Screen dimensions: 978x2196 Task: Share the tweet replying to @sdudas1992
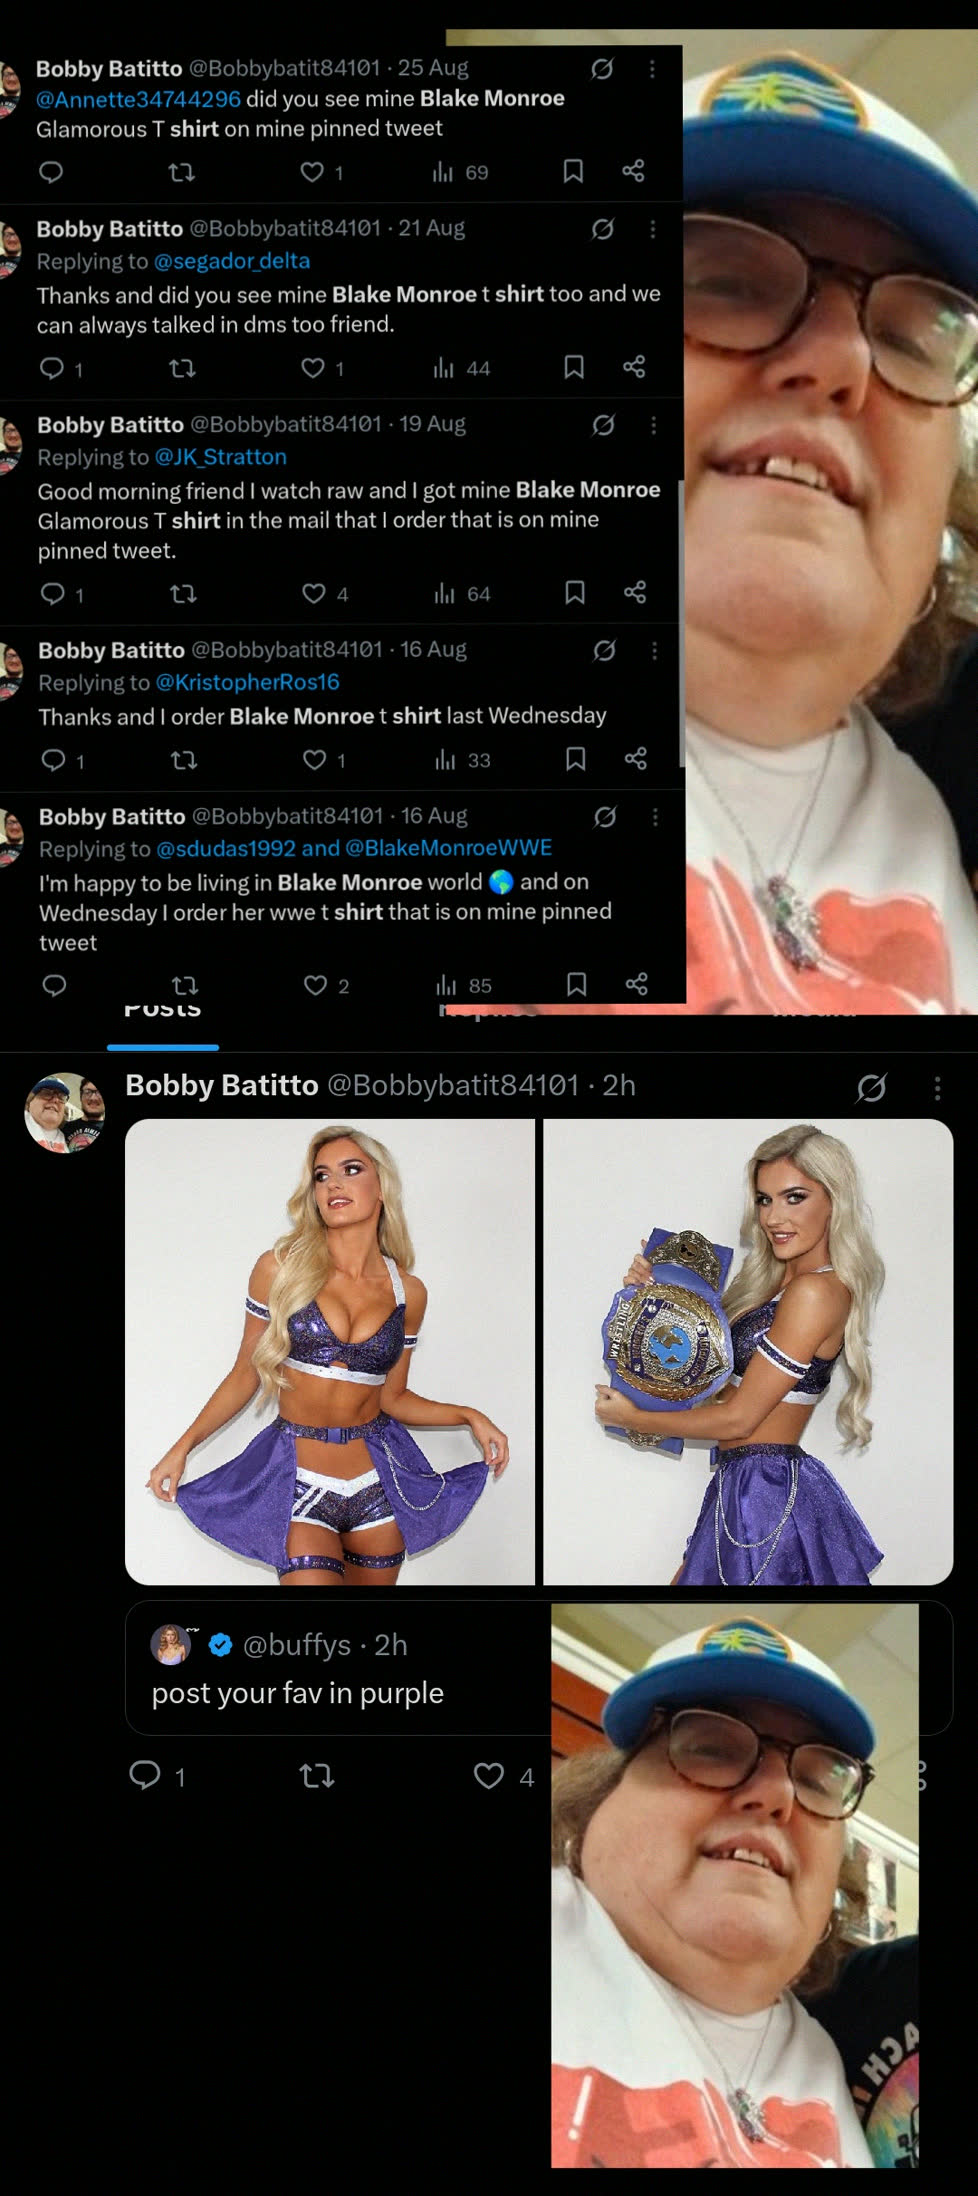[637, 984]
